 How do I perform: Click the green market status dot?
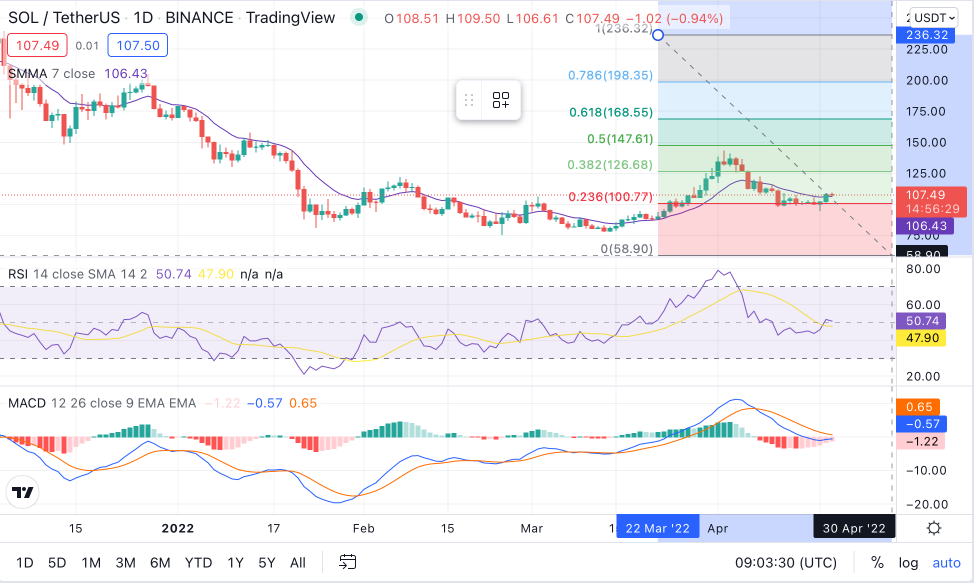358,17
